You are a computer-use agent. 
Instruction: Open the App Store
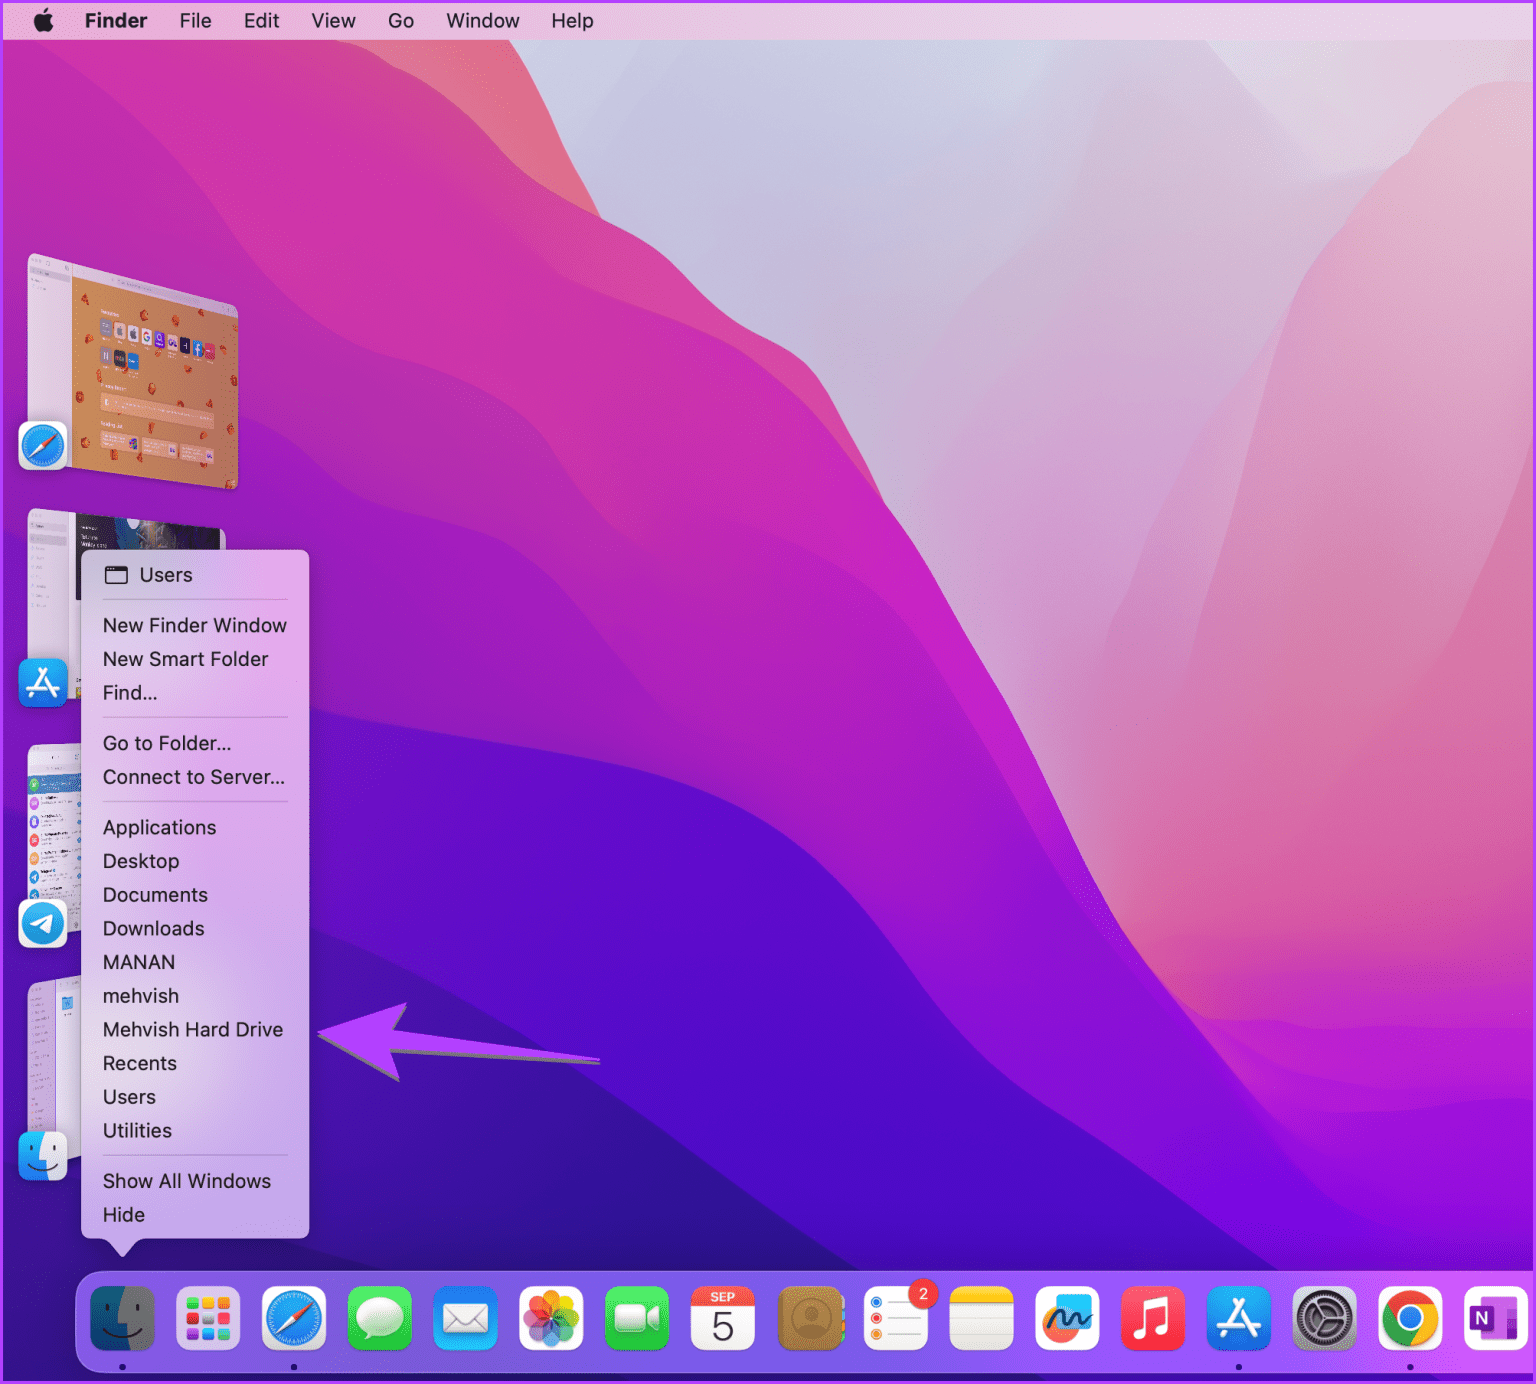[1238, 1318]
